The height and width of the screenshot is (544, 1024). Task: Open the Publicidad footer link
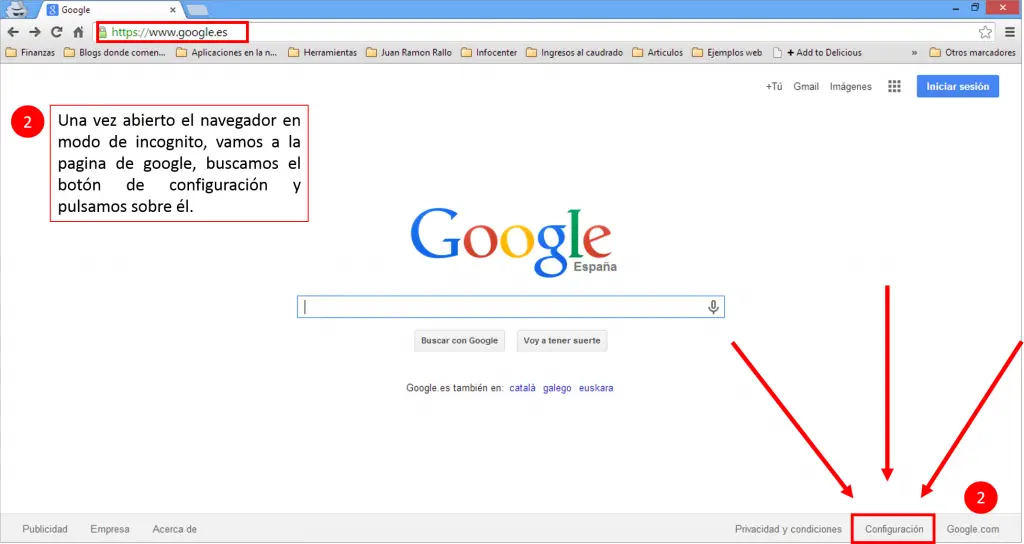pyautogui.click(x=45, y=529)
